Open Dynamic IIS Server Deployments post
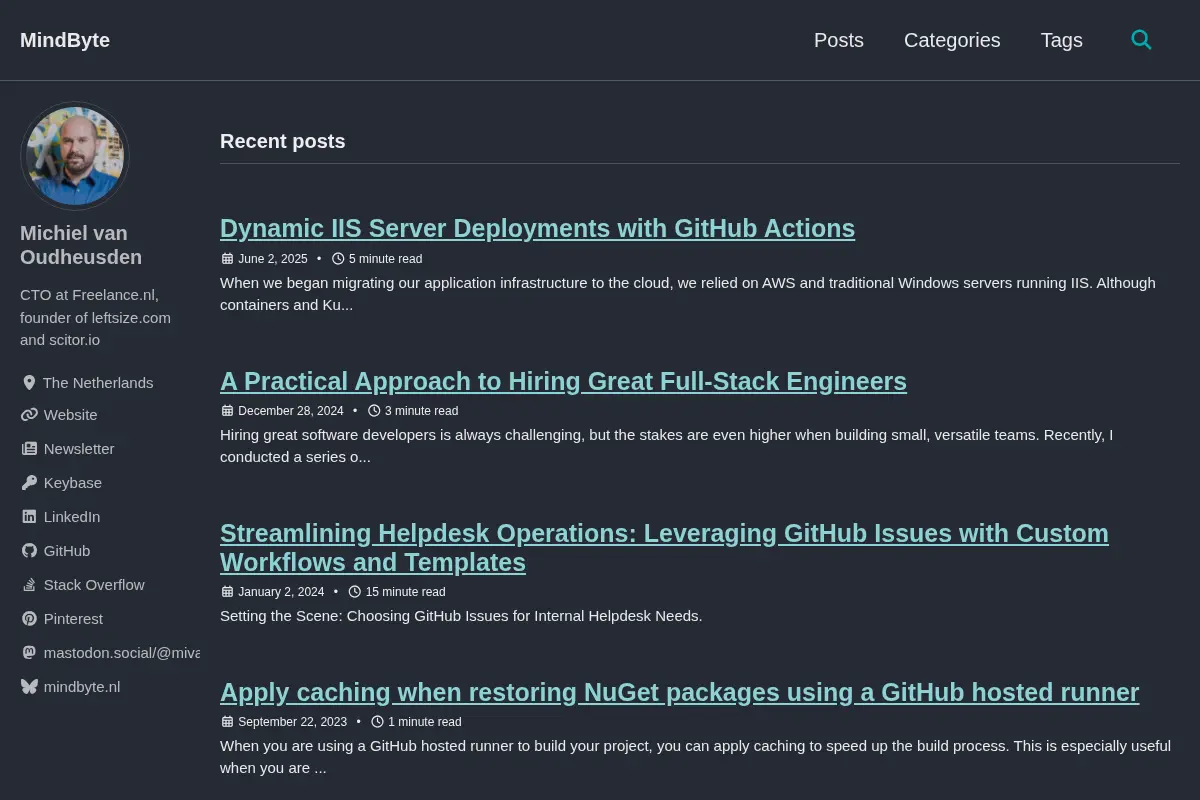 point(537,228)
